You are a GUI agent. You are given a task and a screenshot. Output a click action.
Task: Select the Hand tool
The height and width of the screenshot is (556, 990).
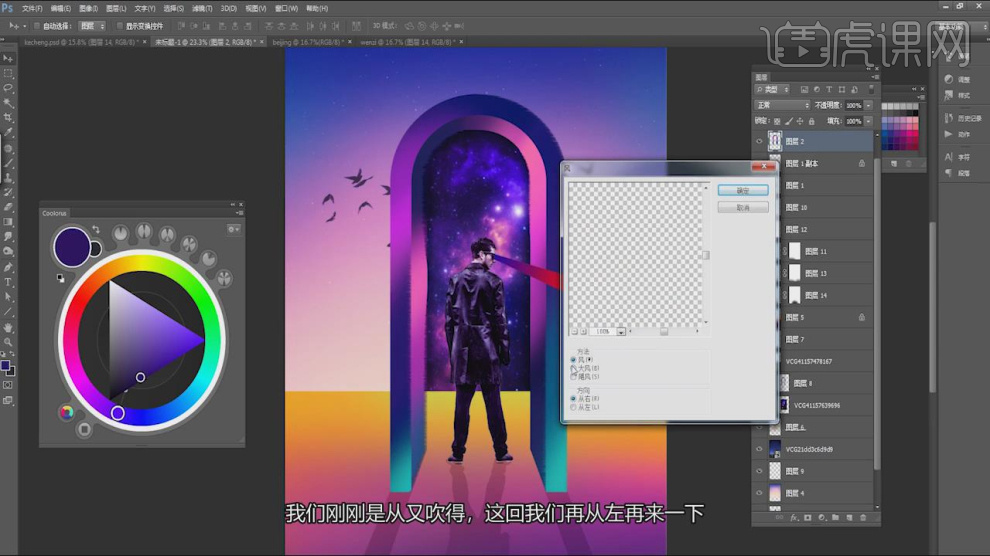click(8, 328)
